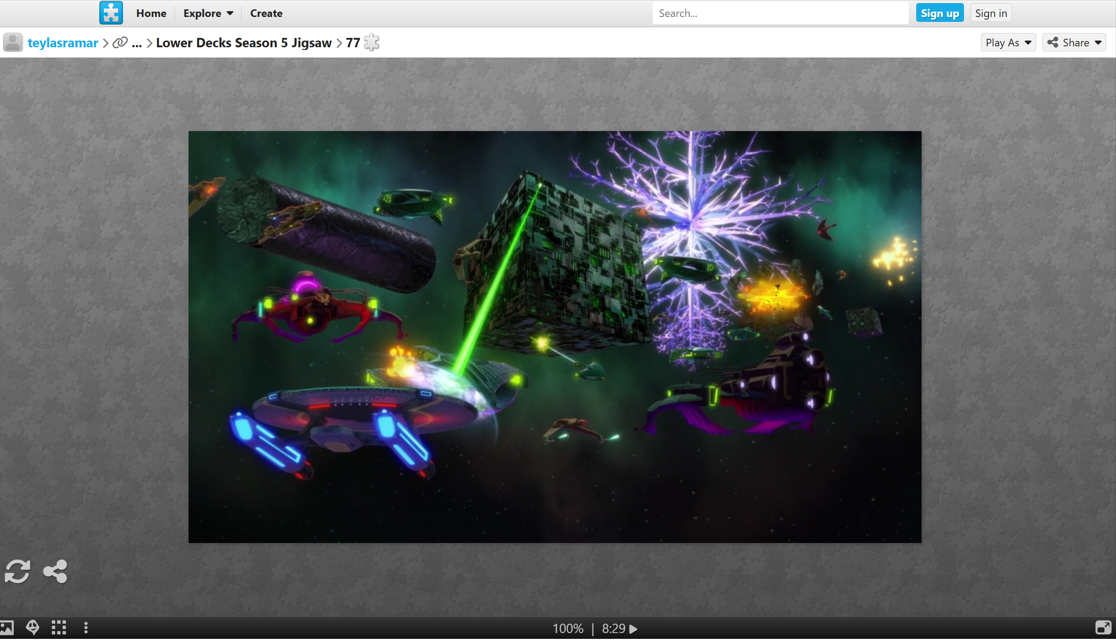
Task: Click the 77 pieces count in breadcrumb
Action: (353, 43)
